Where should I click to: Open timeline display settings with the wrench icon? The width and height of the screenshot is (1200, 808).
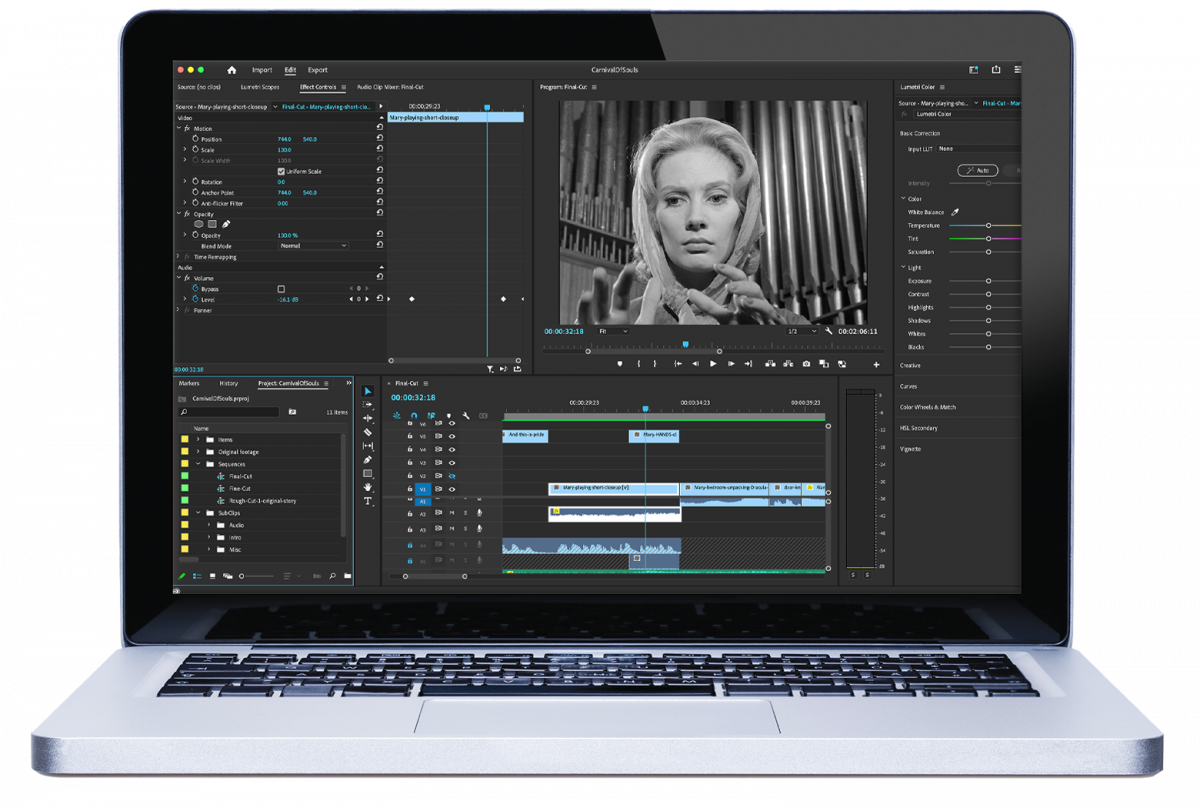466,415
